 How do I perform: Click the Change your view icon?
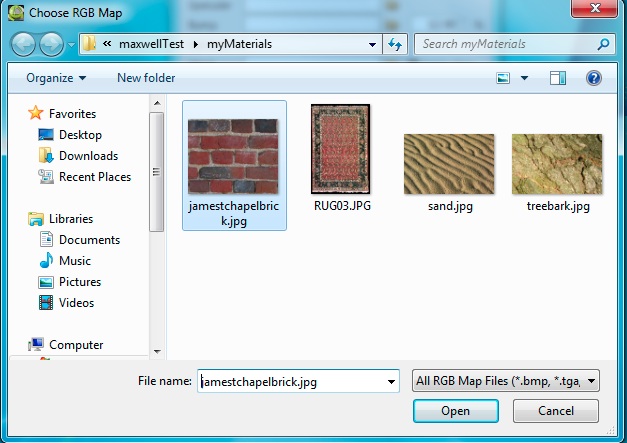[503, 78]
